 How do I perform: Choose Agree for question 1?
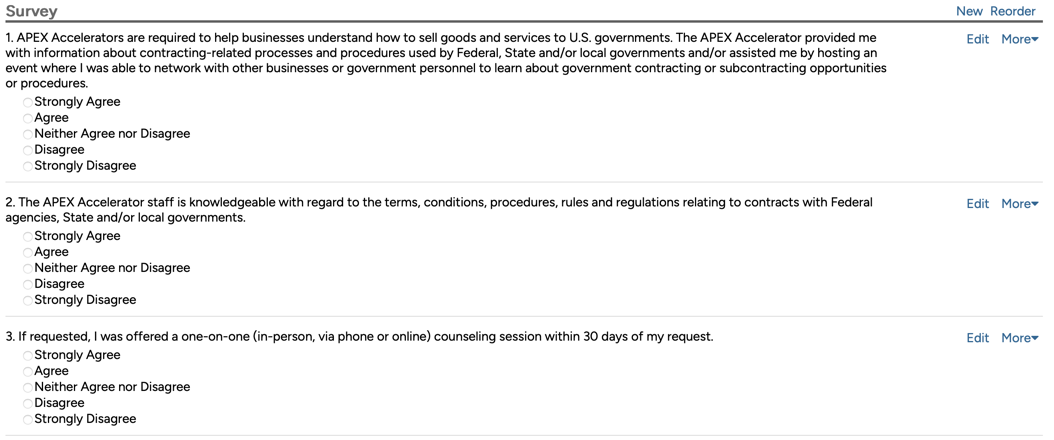point(28,118)
